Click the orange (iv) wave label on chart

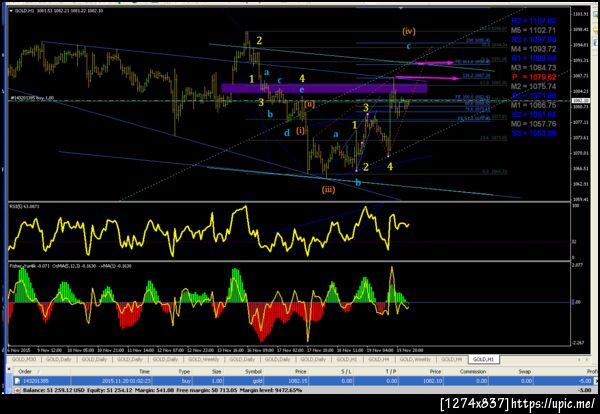(x=409, y=31)
